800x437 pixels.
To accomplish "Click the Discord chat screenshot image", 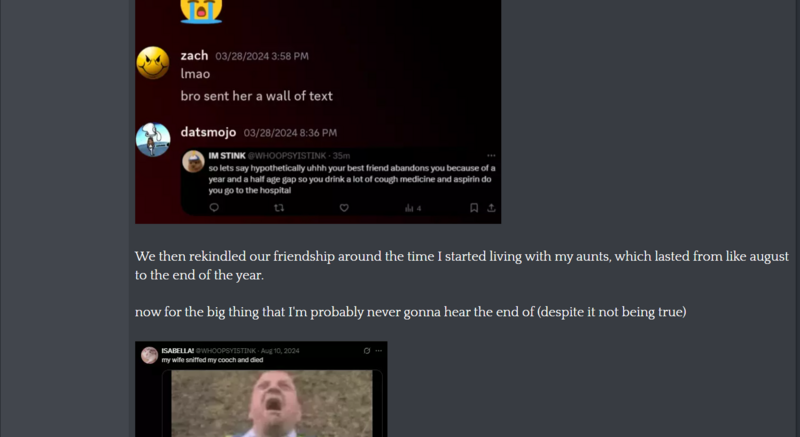I will pos(318,112).
